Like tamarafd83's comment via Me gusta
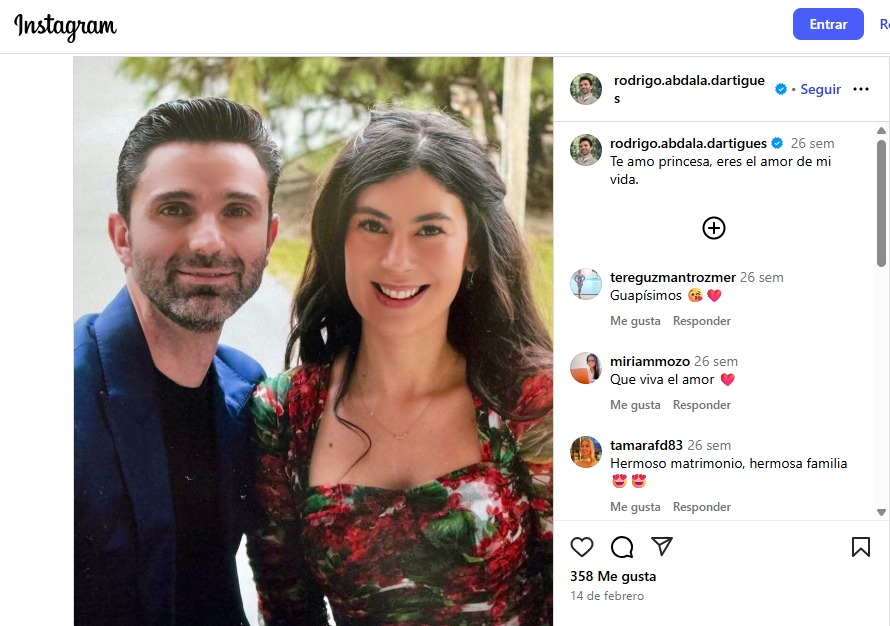The height and width of the screenshot is (626, 890). point(635,507)
